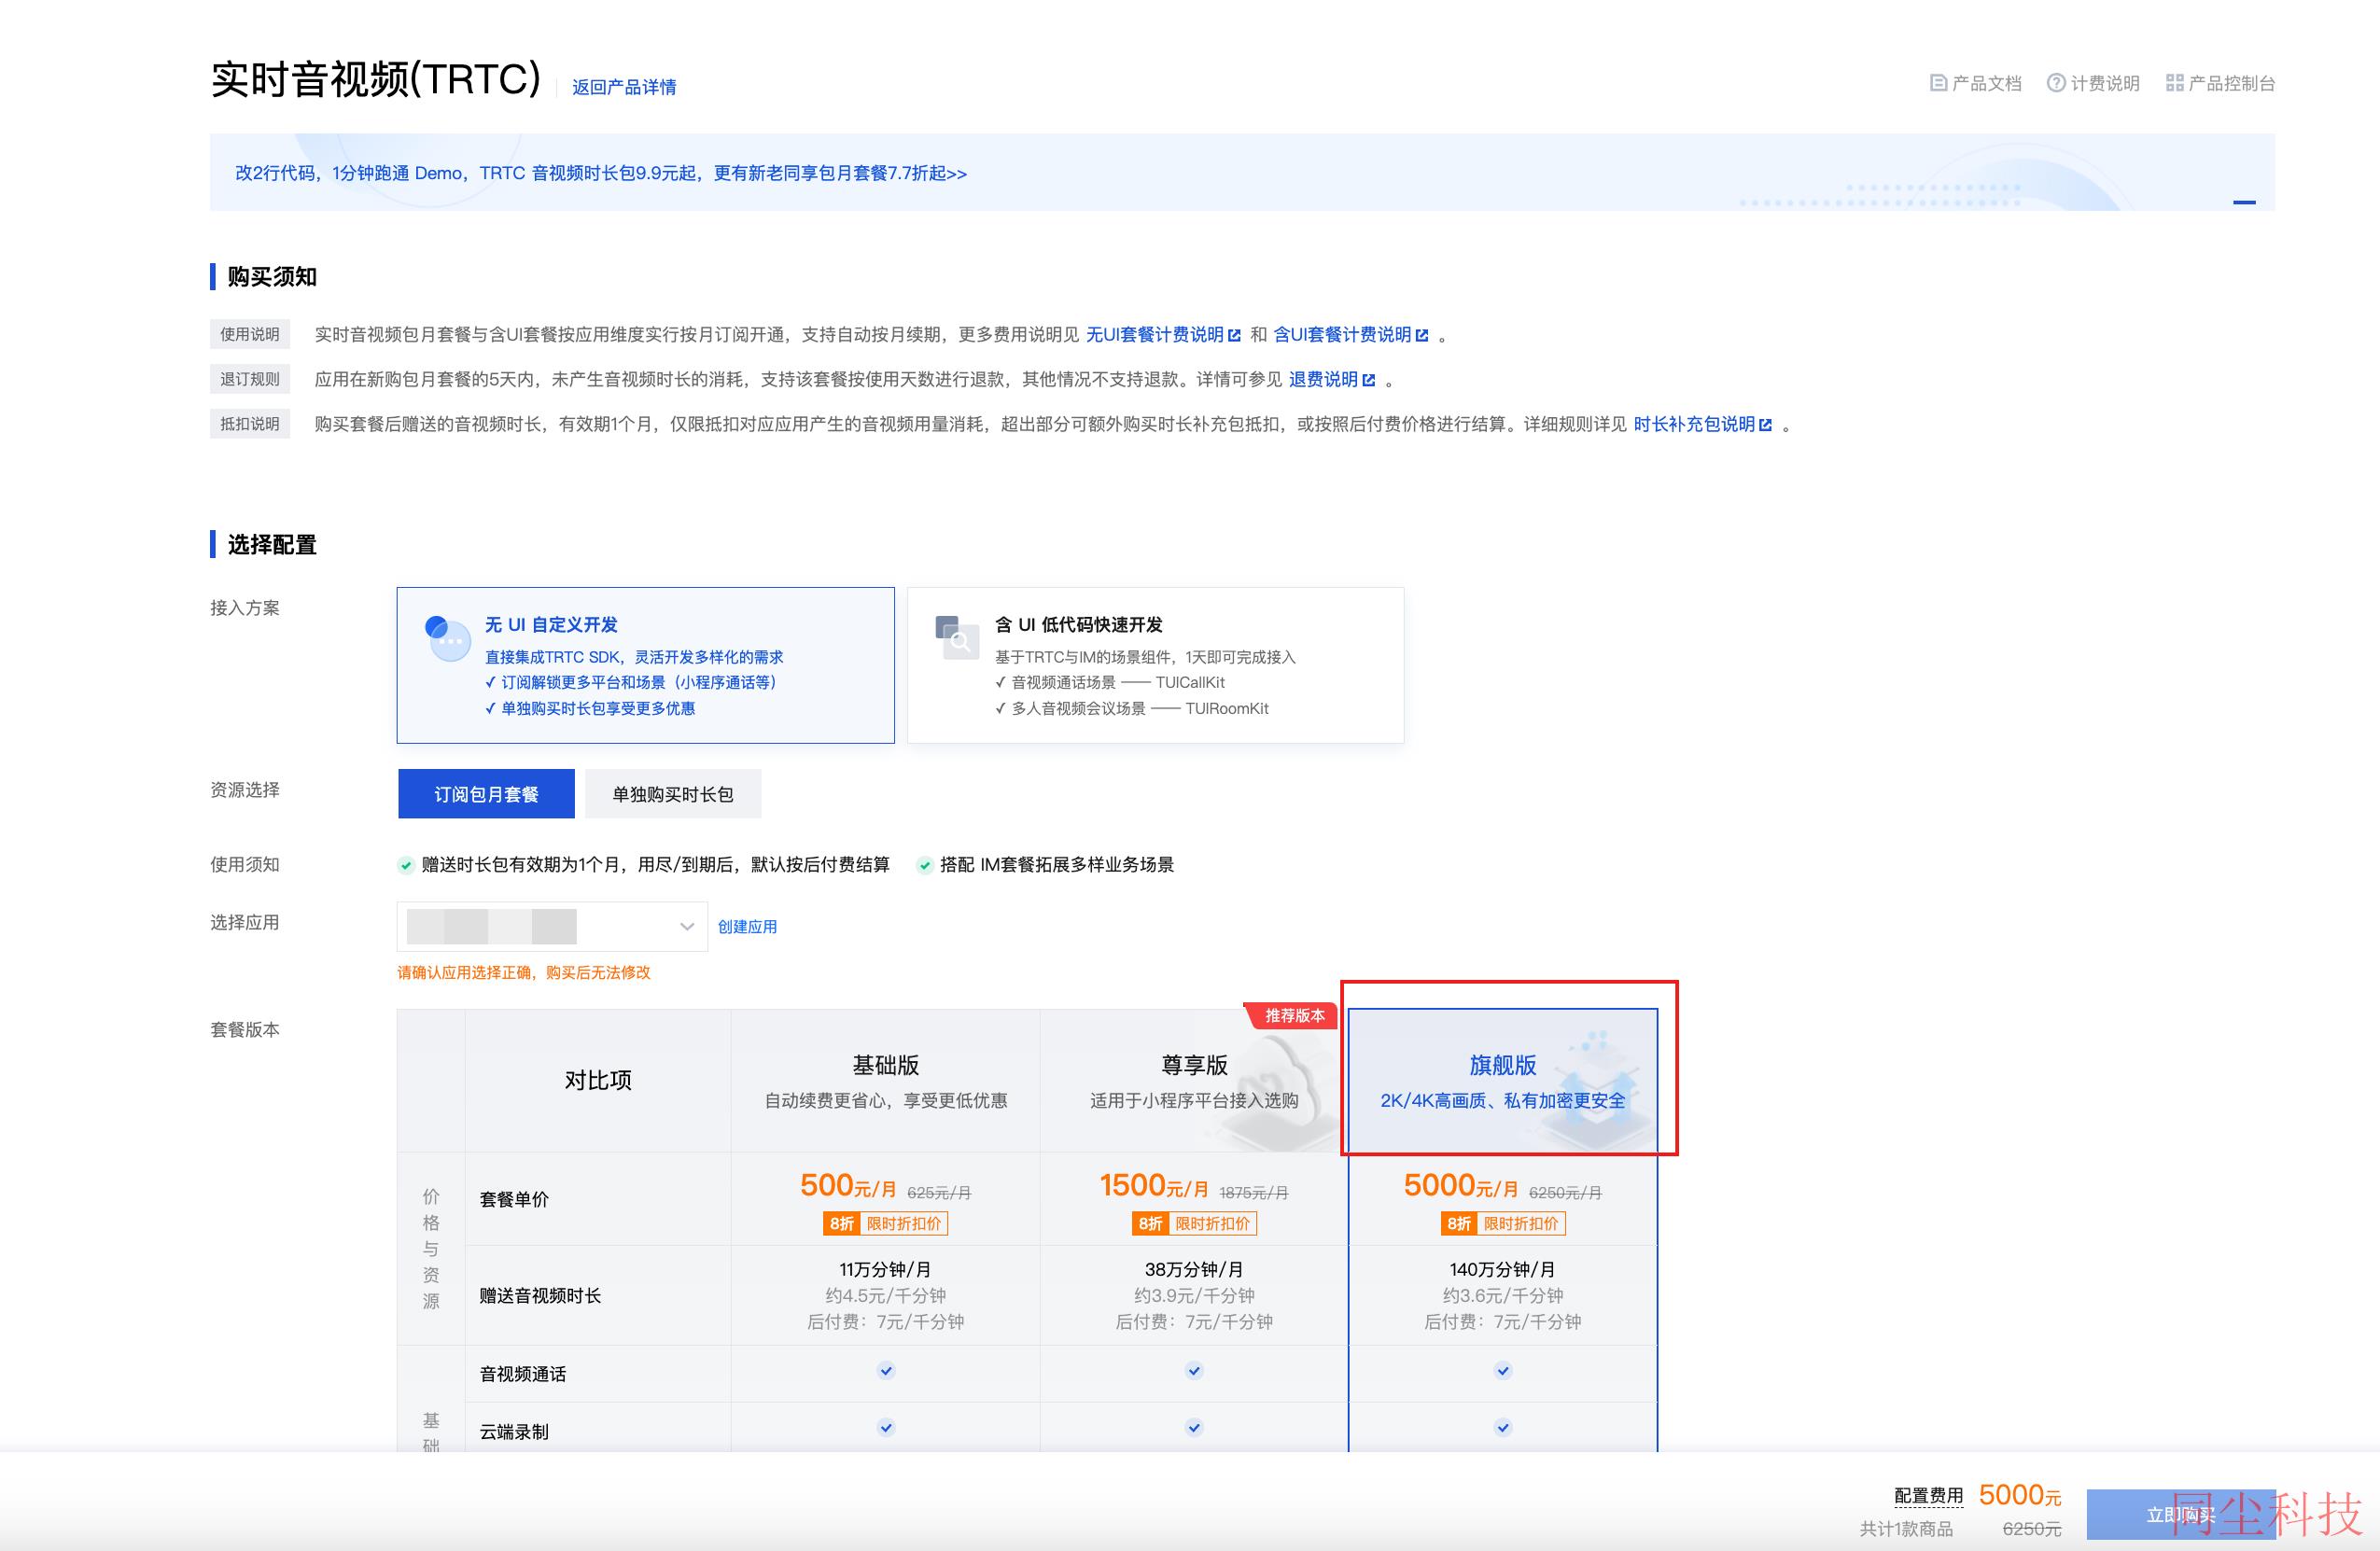Image resolution: width=2380 pixels, height=1551 pixels.
Task: Click the 立即购买 button
Action: coord(2181,1514)
